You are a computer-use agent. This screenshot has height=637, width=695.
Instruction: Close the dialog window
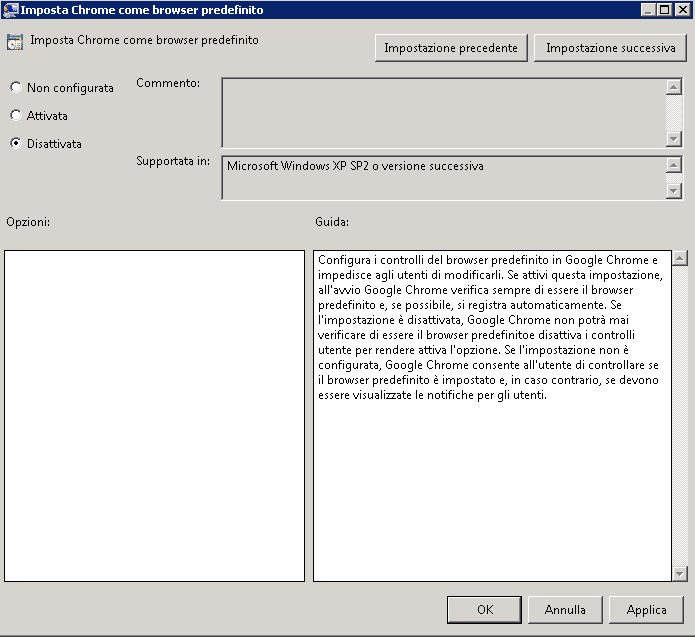(683, 10)
